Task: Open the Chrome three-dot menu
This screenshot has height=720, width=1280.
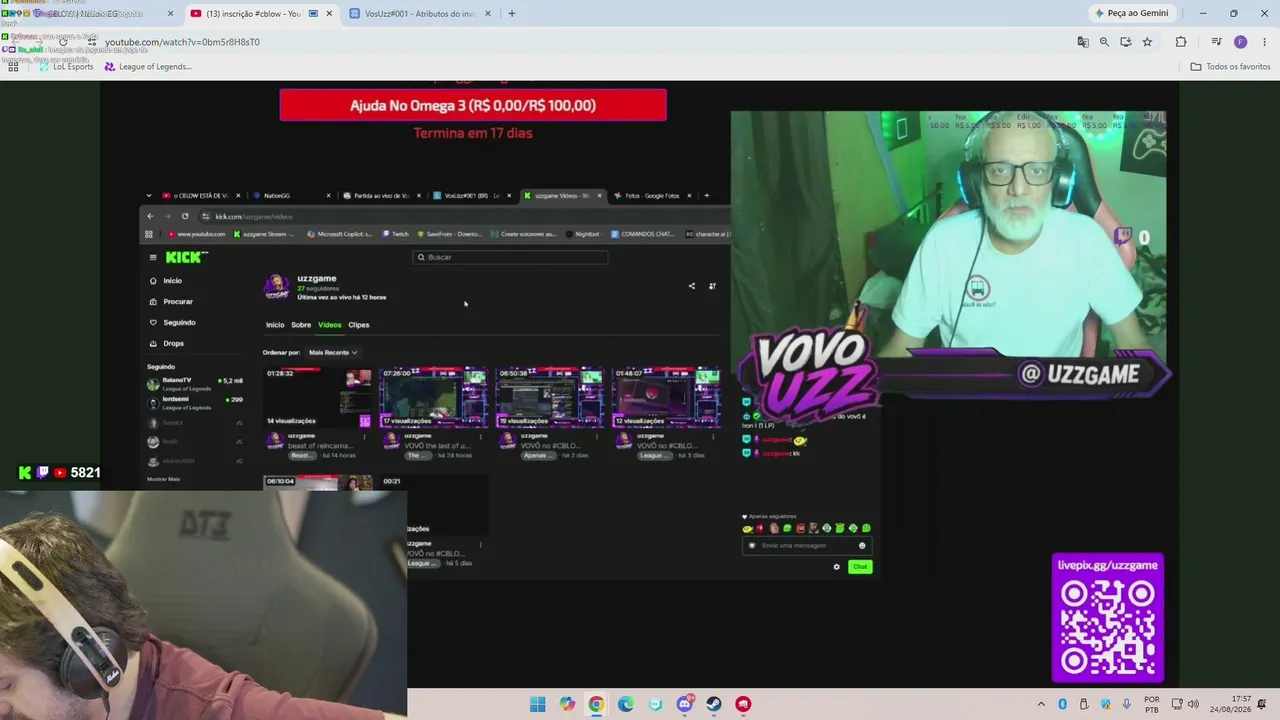Action: click(1265, 42)
